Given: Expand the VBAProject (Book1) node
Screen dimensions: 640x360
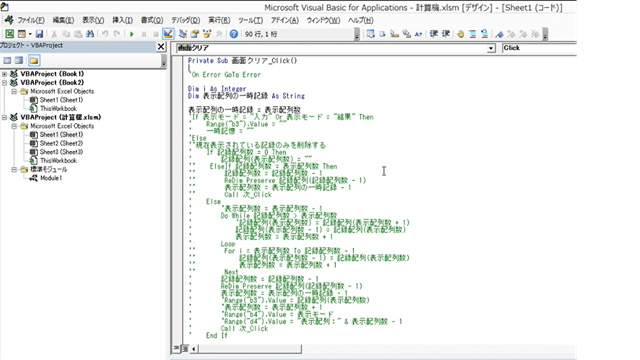Looking at the screenshot, I should (4, 74).
